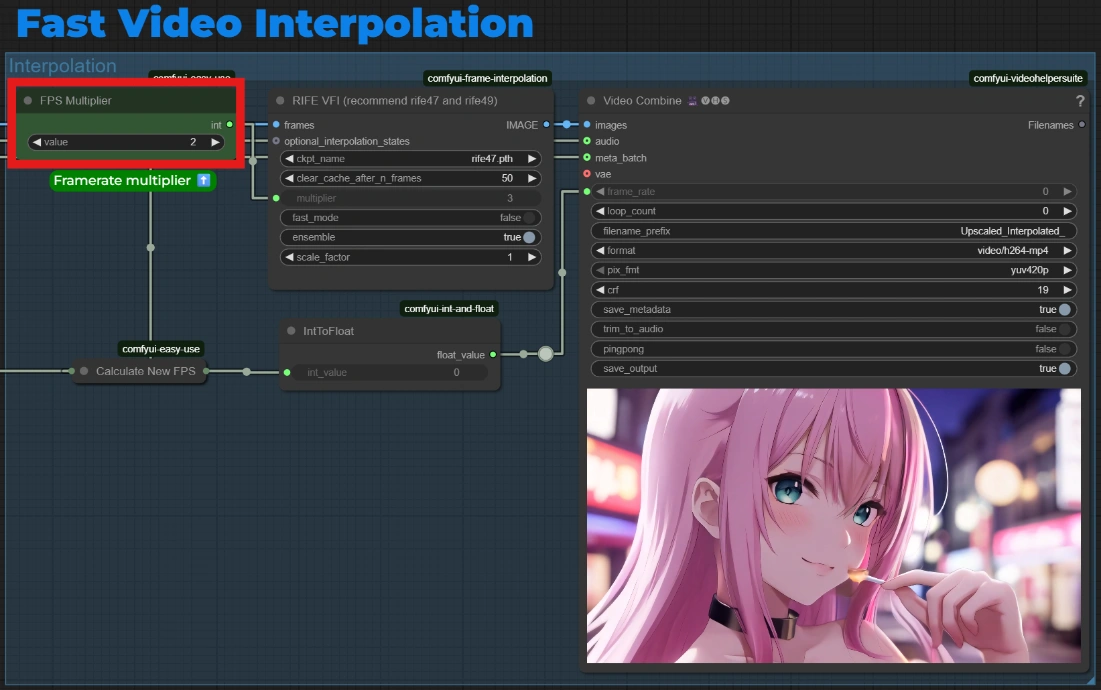1101x690 pixels.
Task: Open the format dropdown showing video/h264-mp4
Action: click(834, 251)
